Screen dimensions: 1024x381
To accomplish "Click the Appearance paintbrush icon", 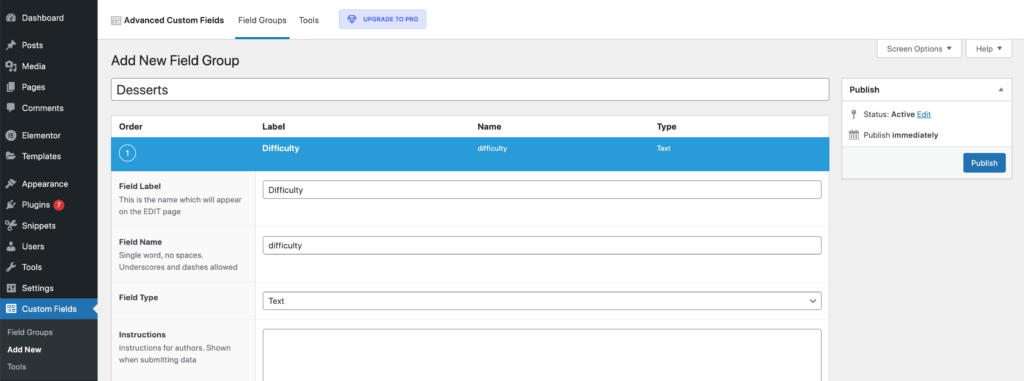I will (10, 184).
